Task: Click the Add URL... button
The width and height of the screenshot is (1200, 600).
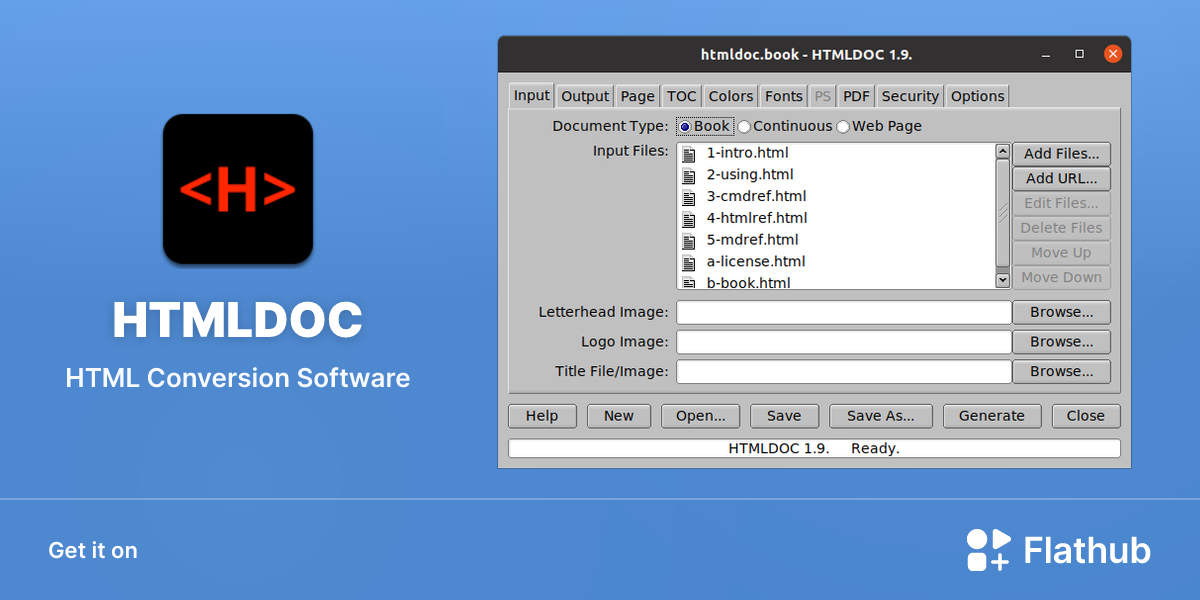Action: click(x=1062, y=178)
